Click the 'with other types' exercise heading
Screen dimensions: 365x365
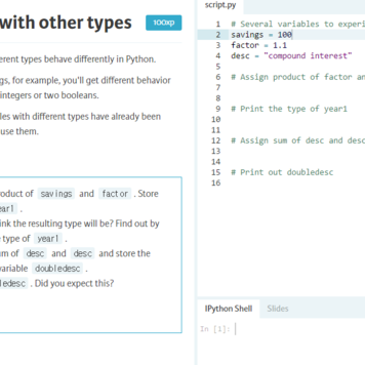click(66, 23)
